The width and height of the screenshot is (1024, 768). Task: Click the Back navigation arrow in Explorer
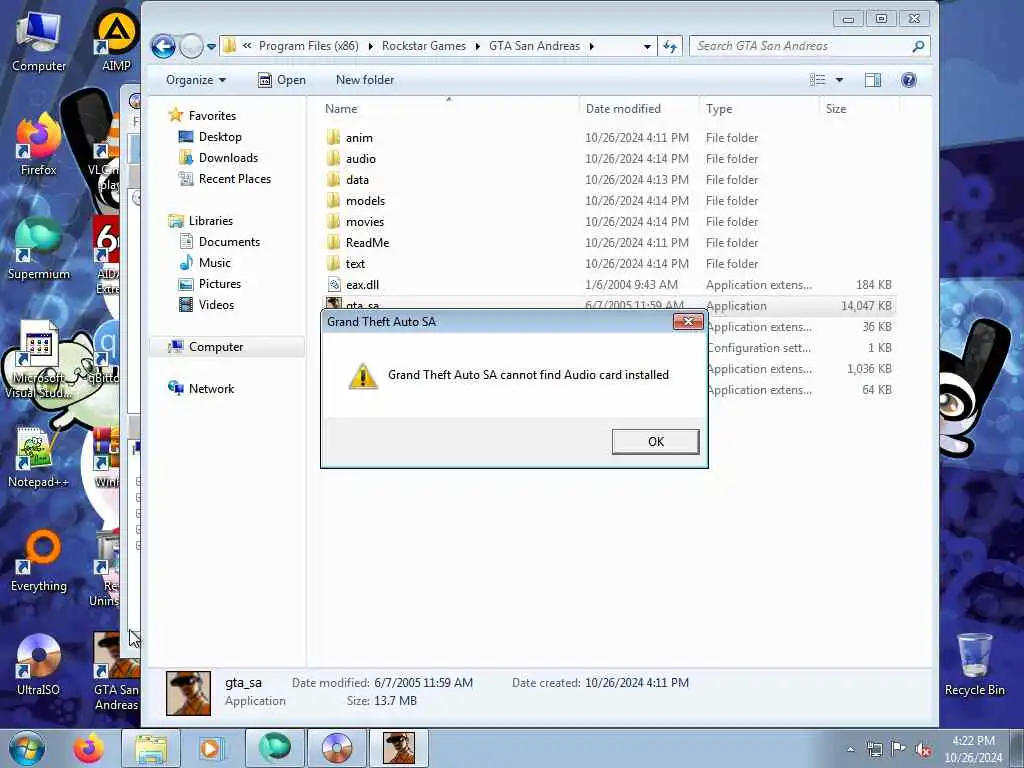(x=163, y=46)
